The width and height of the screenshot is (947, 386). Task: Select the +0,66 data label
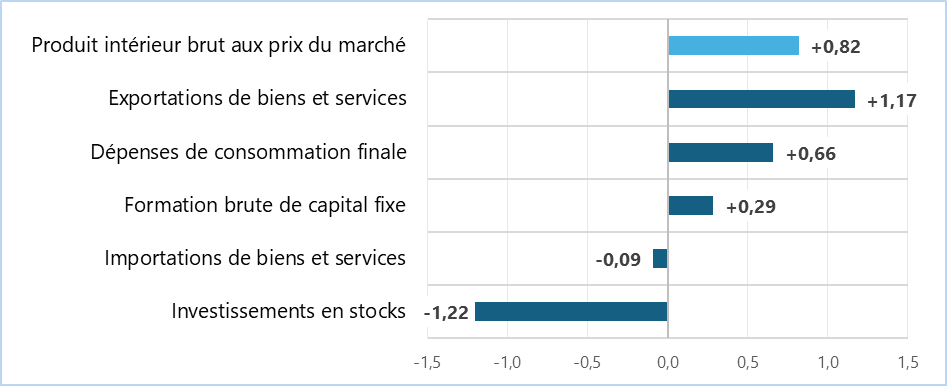[811, 154]
